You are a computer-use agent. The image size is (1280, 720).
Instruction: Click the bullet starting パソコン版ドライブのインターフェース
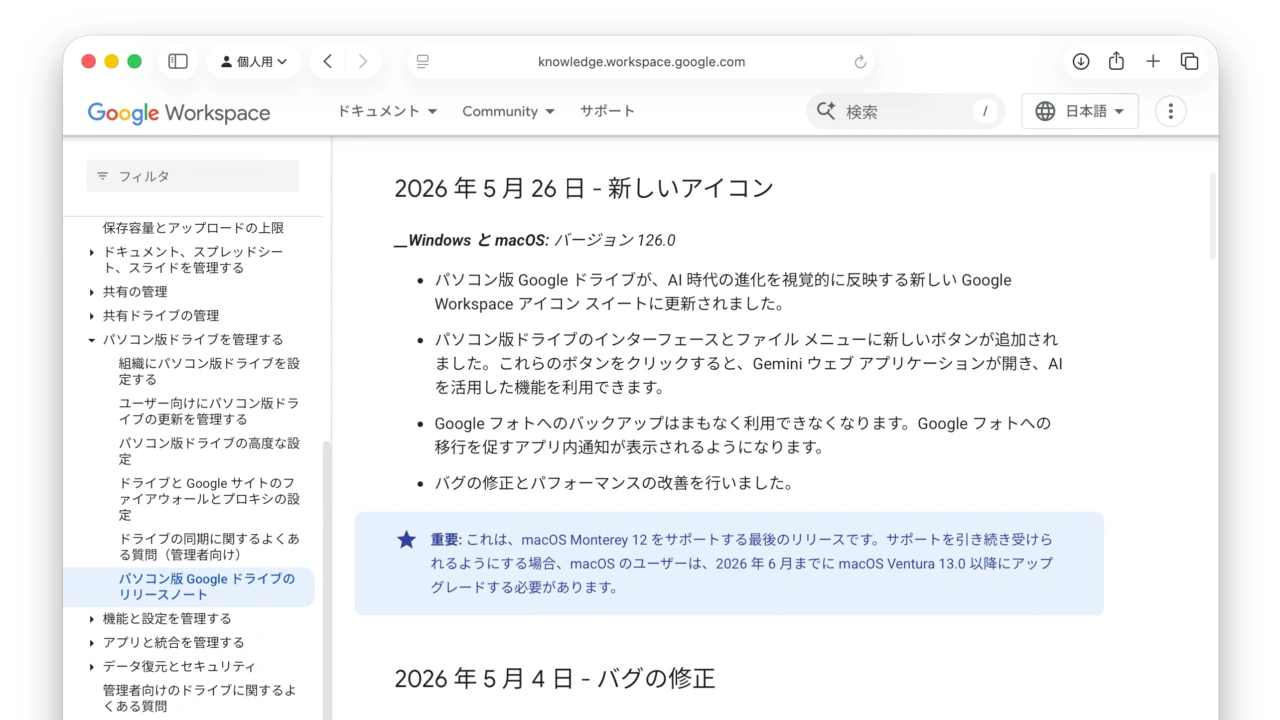tap(748, 363)
